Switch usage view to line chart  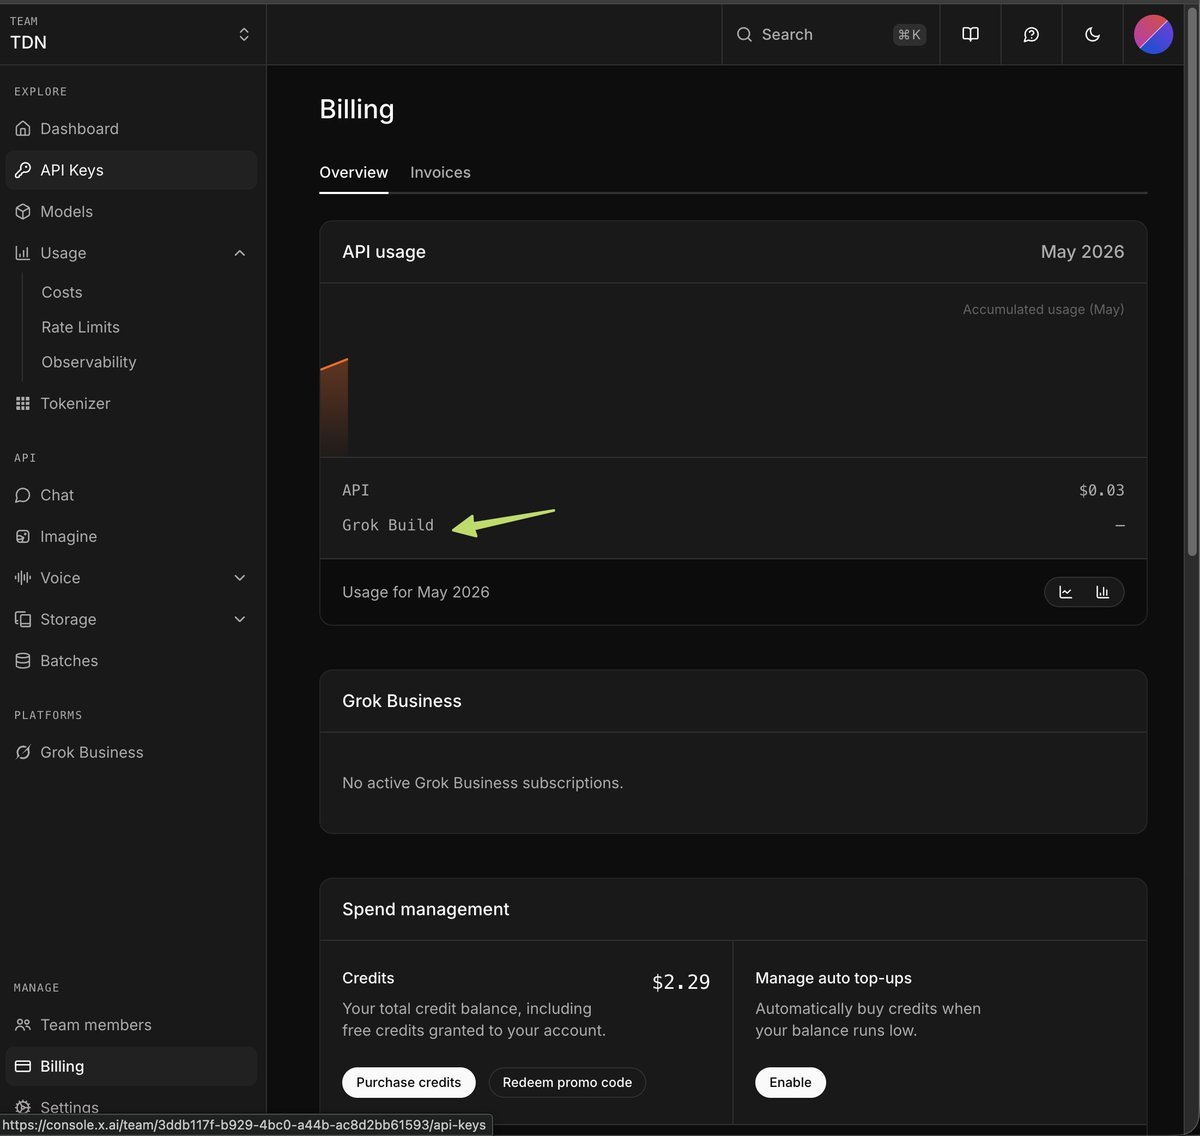(1066, 592)
